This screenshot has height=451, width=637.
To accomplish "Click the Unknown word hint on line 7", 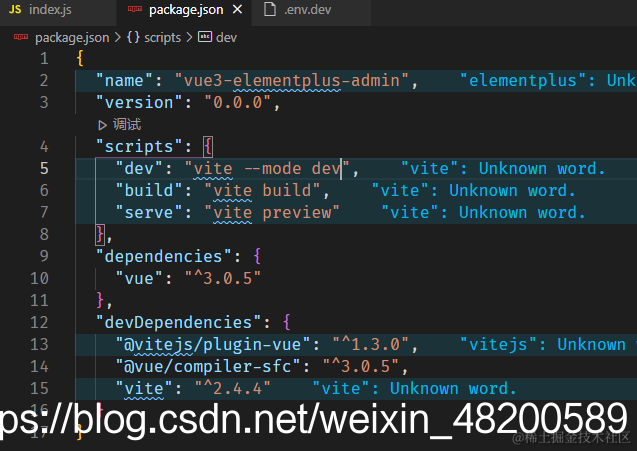I will (x=483, y=212).
